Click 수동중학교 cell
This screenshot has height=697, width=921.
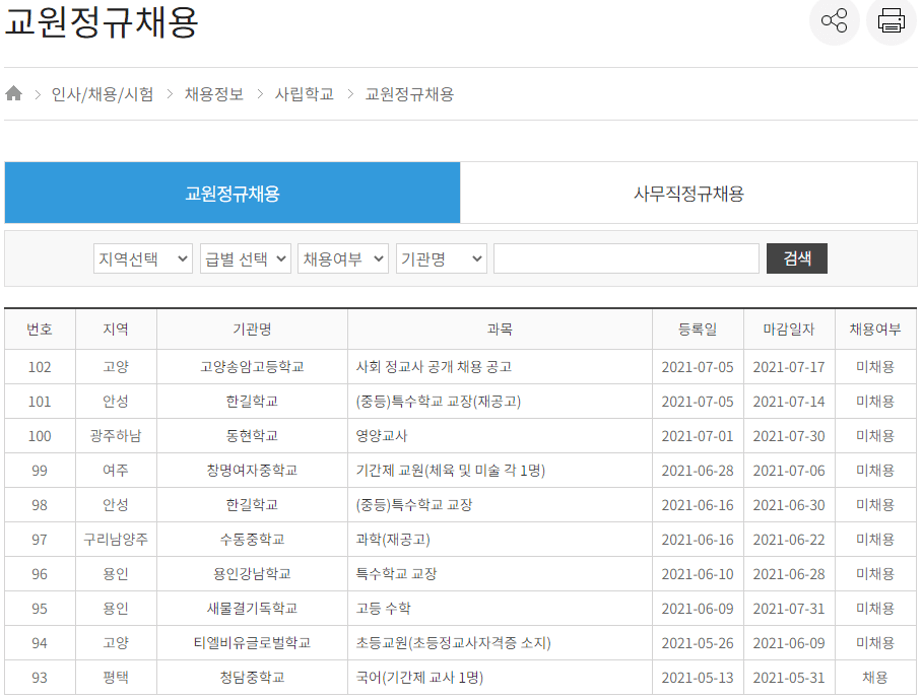(252, 540)
